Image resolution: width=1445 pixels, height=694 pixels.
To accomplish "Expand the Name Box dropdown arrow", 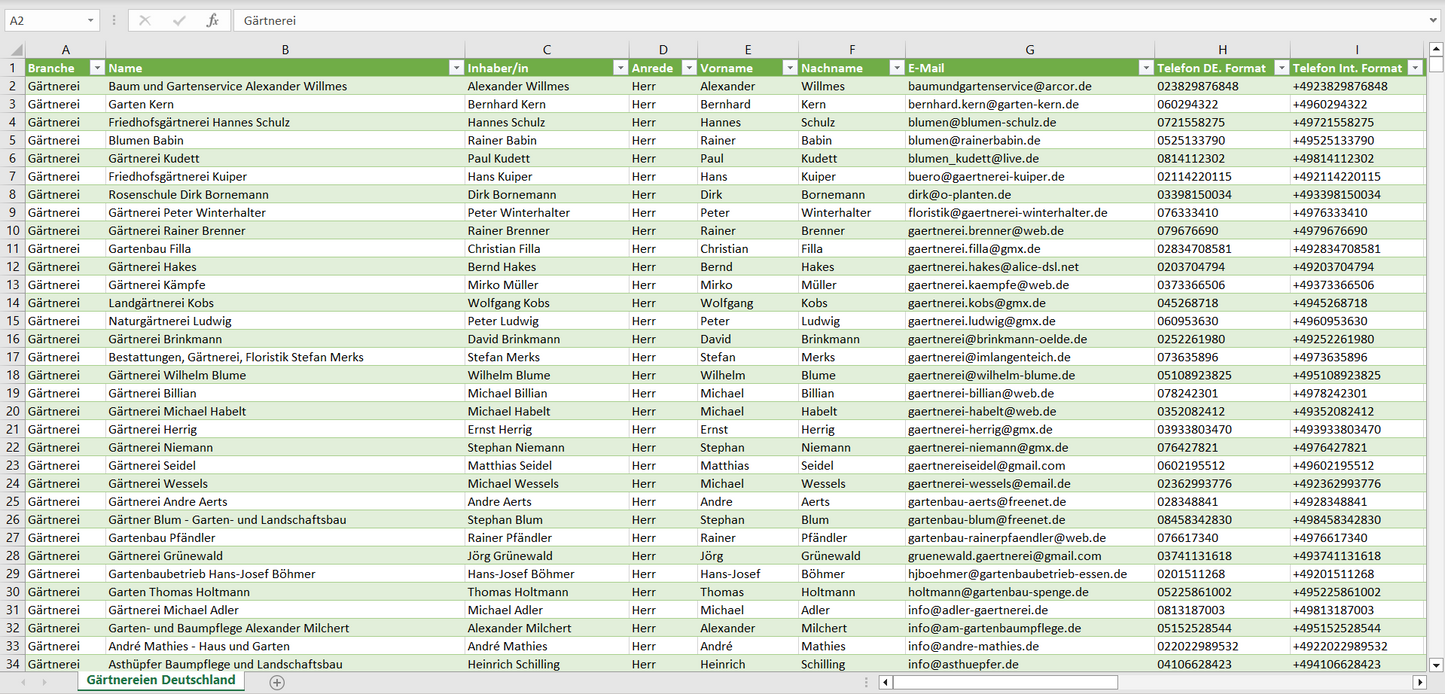I will 91,20.
